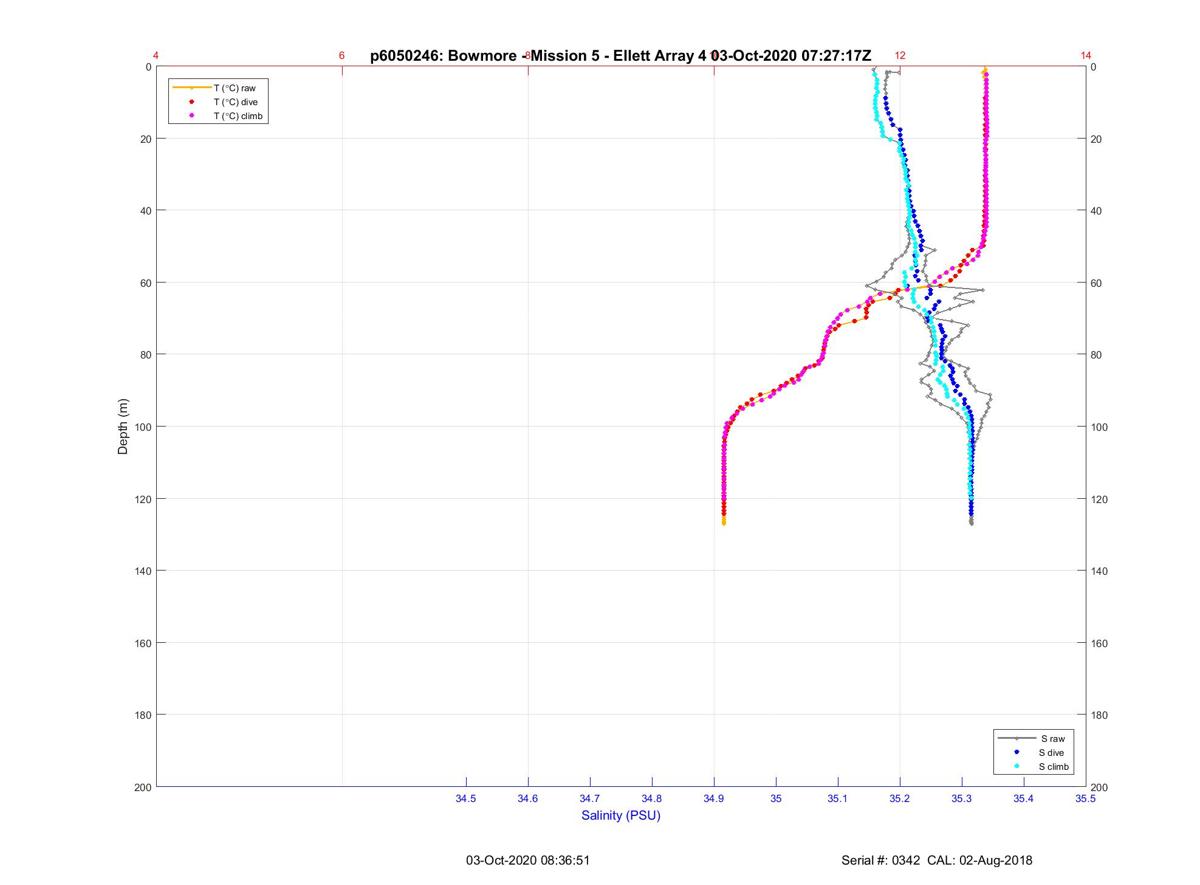
Task: Click depth tick 20 on the left axis
Action: point(145,139)
